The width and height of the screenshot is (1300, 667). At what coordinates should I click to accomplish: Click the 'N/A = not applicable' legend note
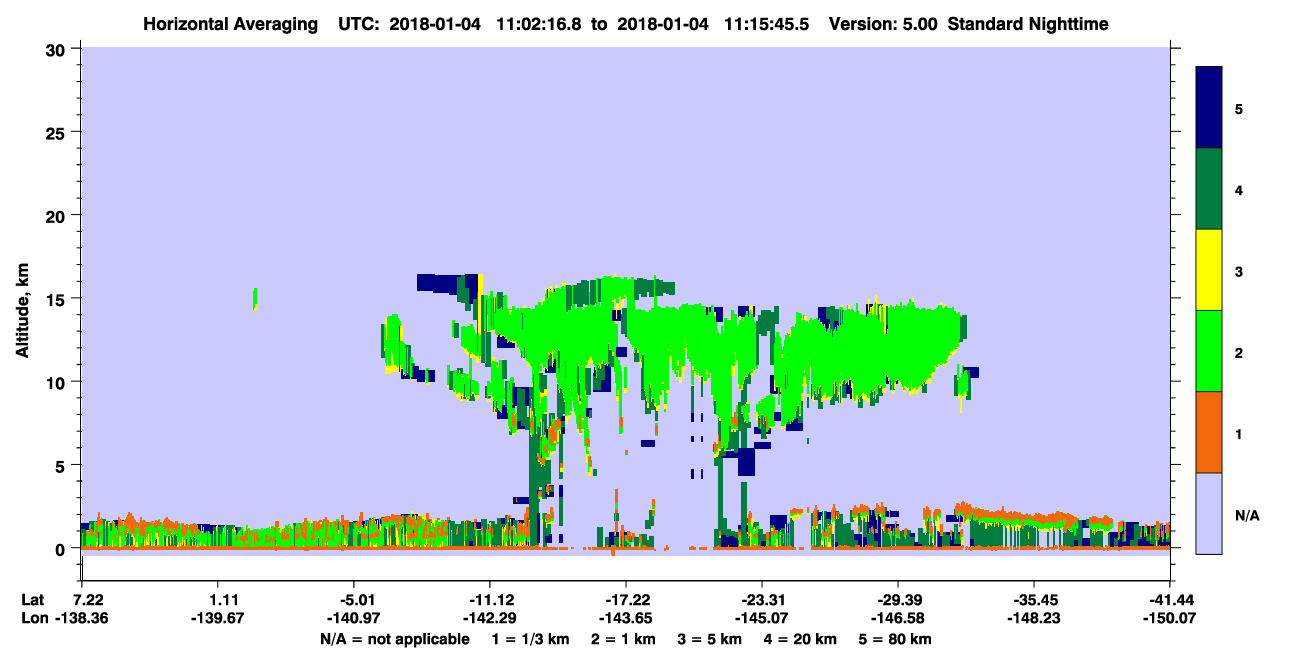coord(394,639)
